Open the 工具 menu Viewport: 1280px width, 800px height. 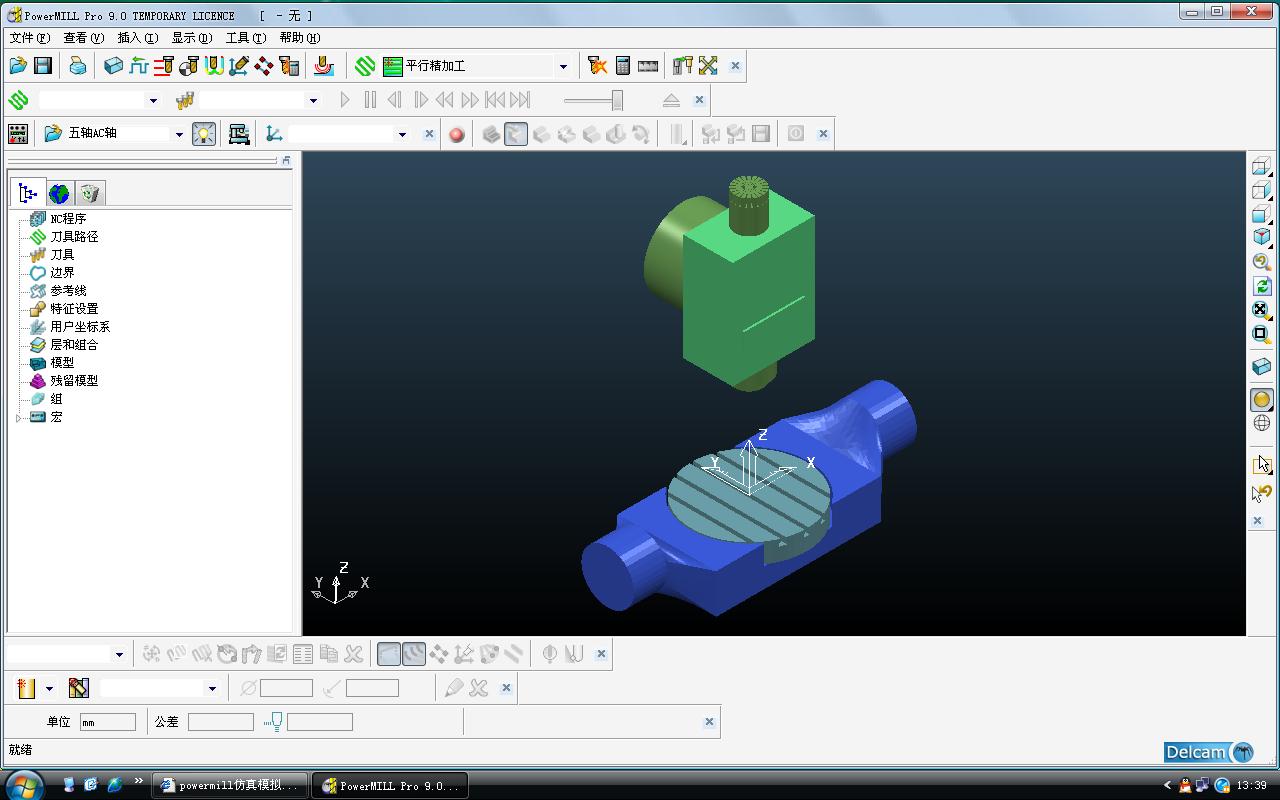coord(245,38)
